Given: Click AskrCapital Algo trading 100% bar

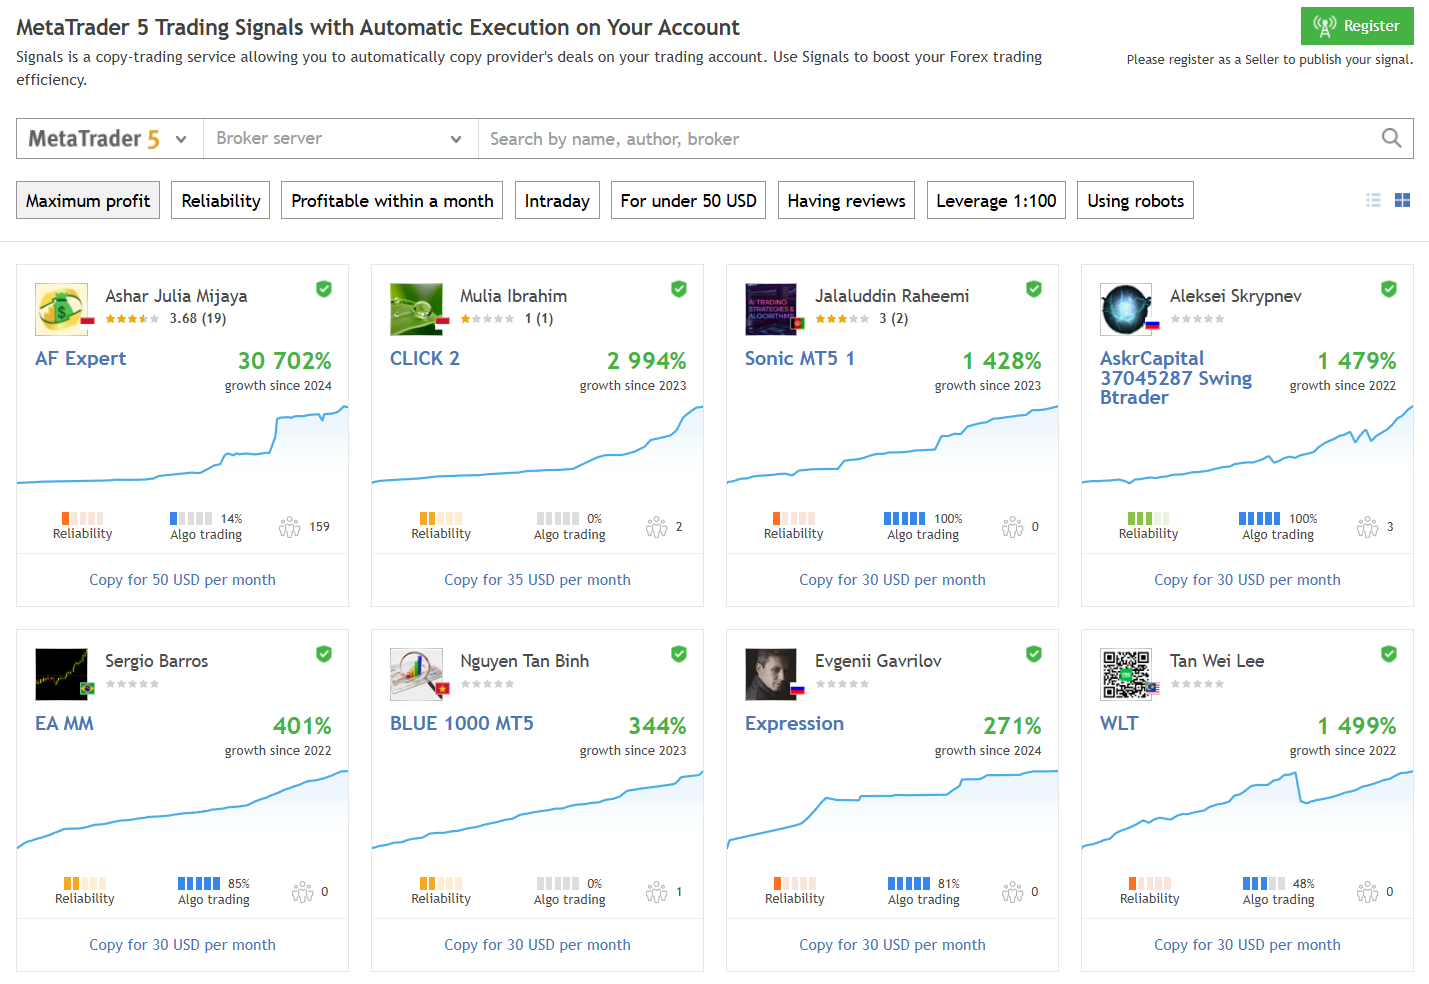Looking at the screenshot, I should click(x=1259, y=518).
